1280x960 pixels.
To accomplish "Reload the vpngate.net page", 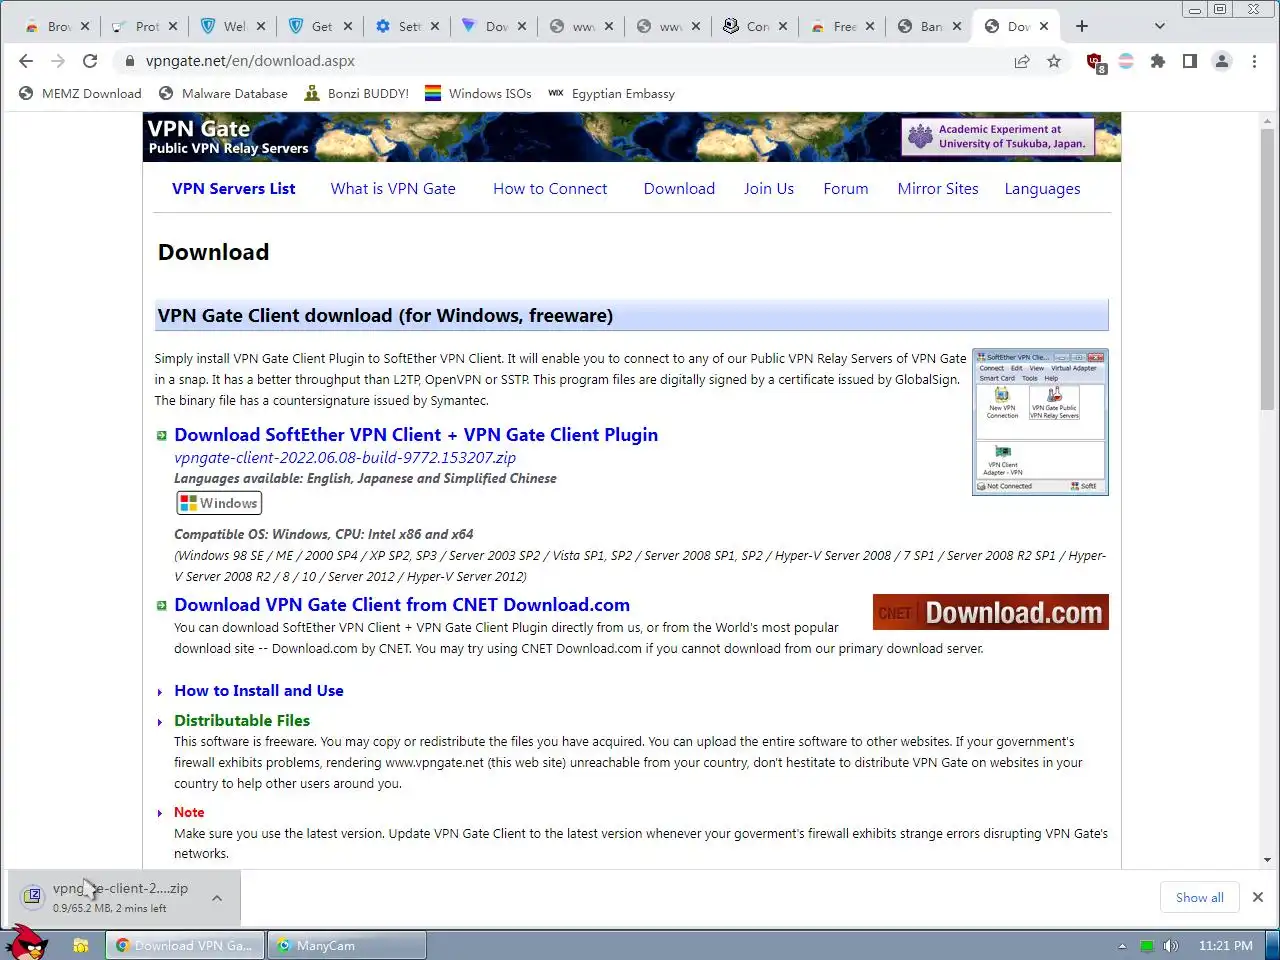I will point(90,61).
